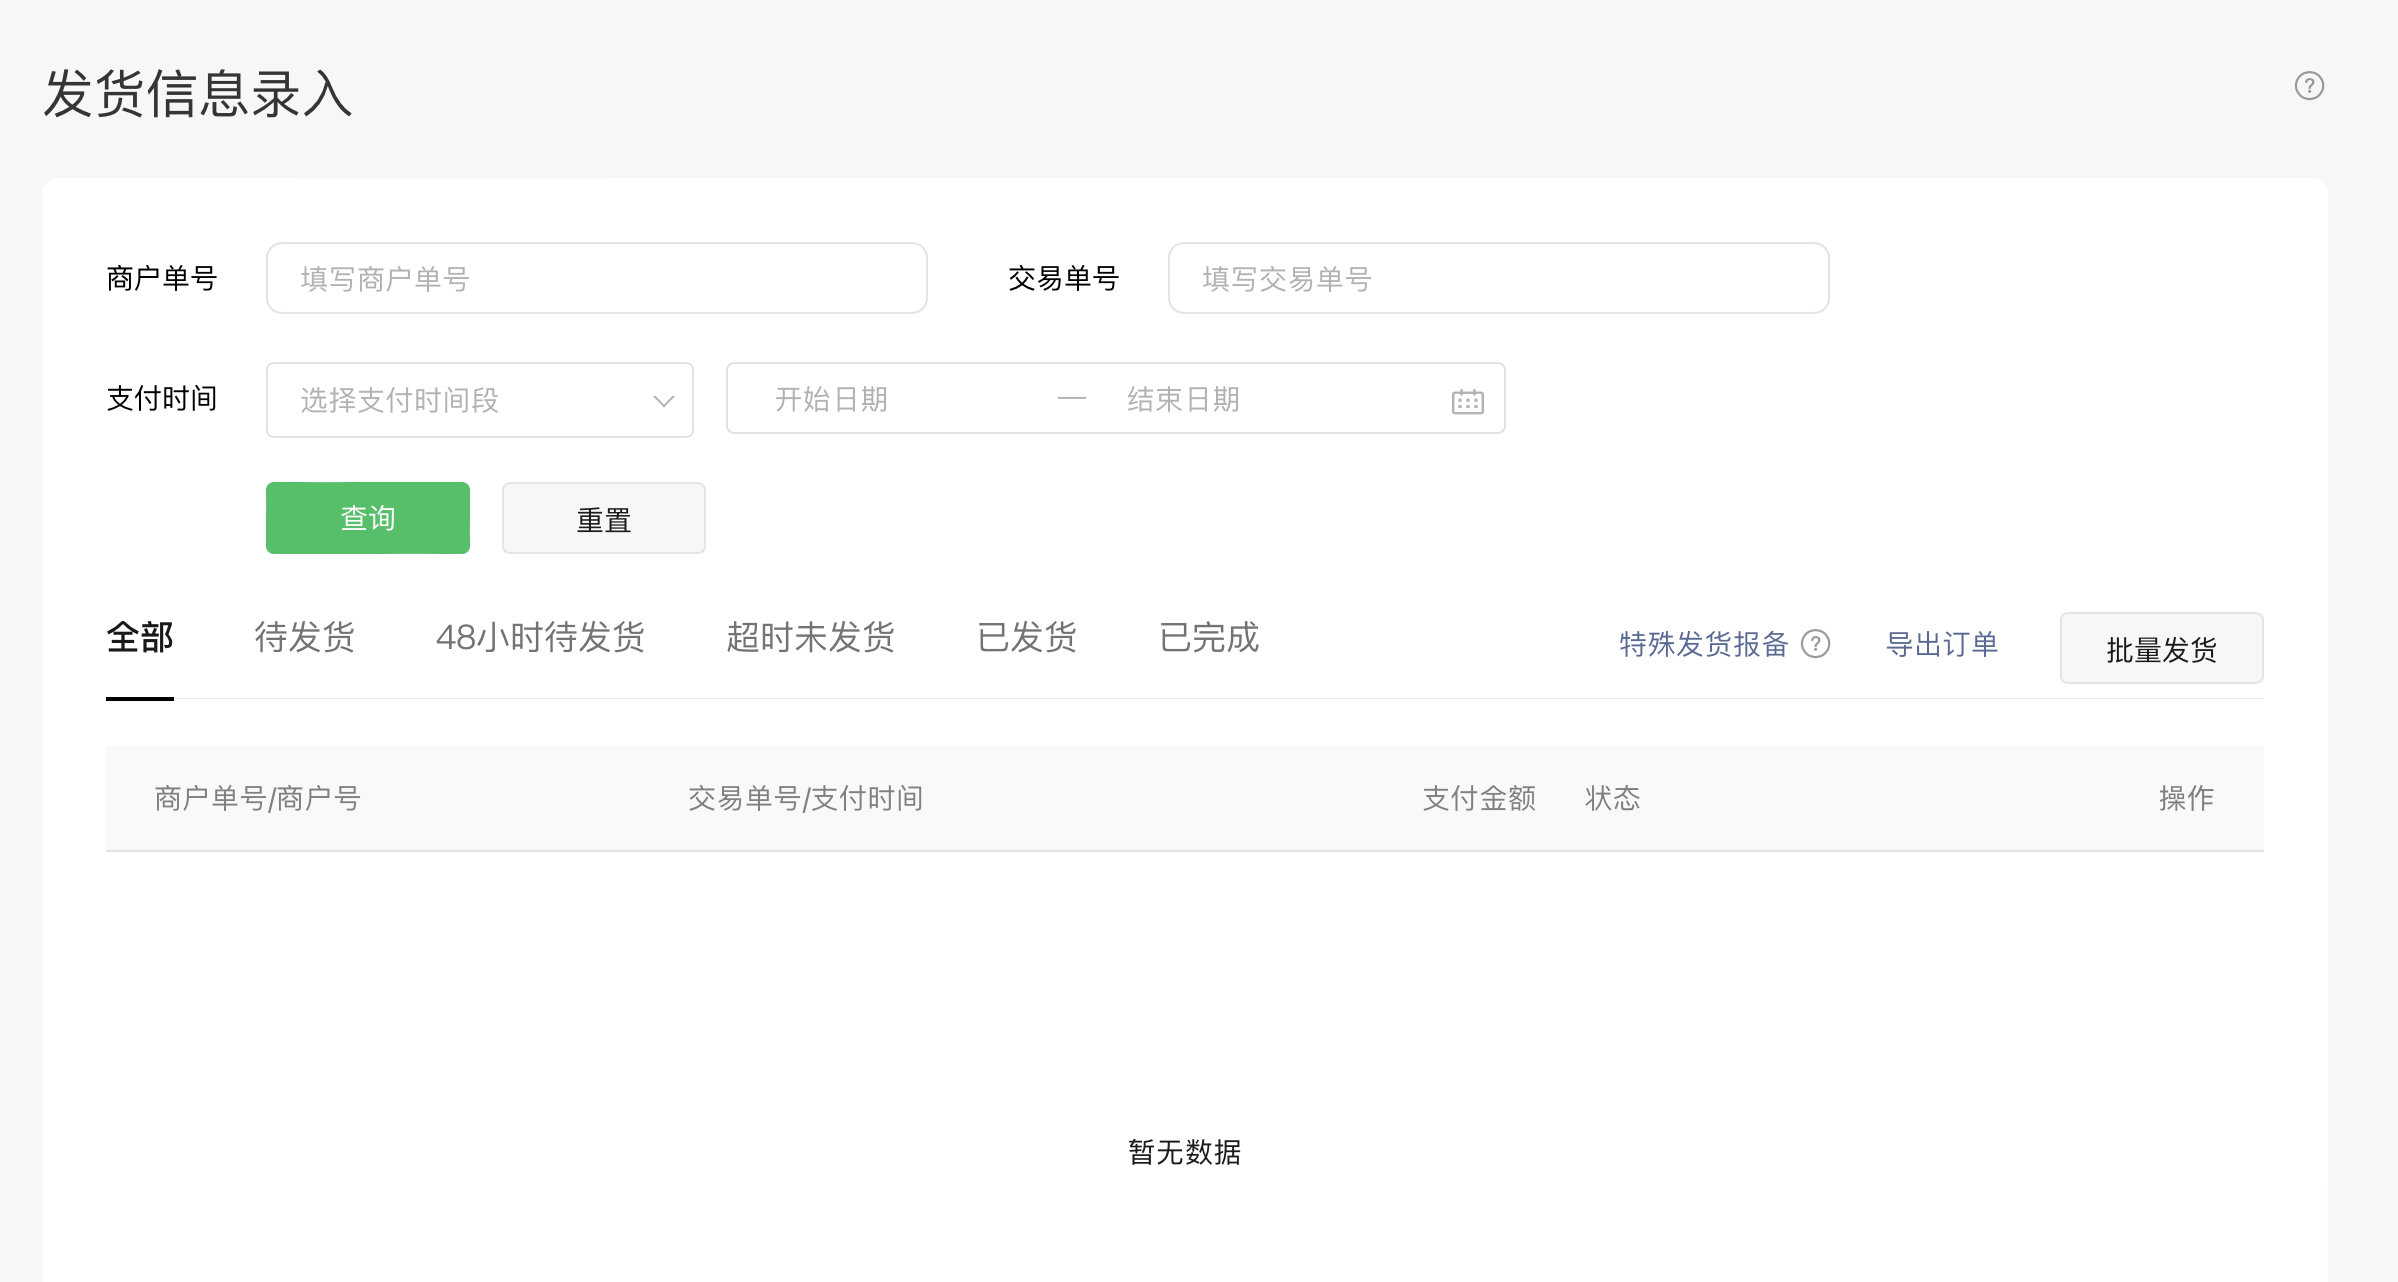Focus the 填写商户单号 input field
2398x1282 pixels.
click(x=596, y=278)
